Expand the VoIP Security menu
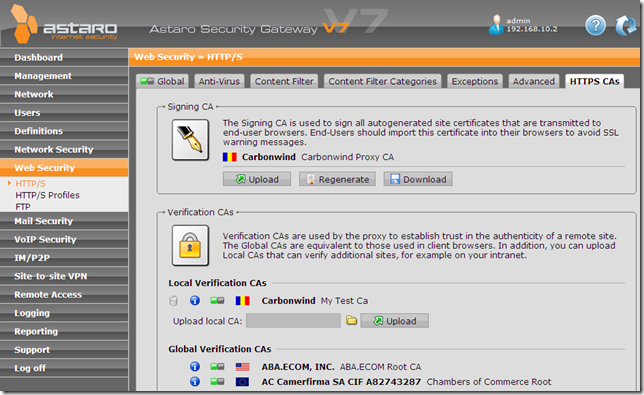 click(64, 239)
